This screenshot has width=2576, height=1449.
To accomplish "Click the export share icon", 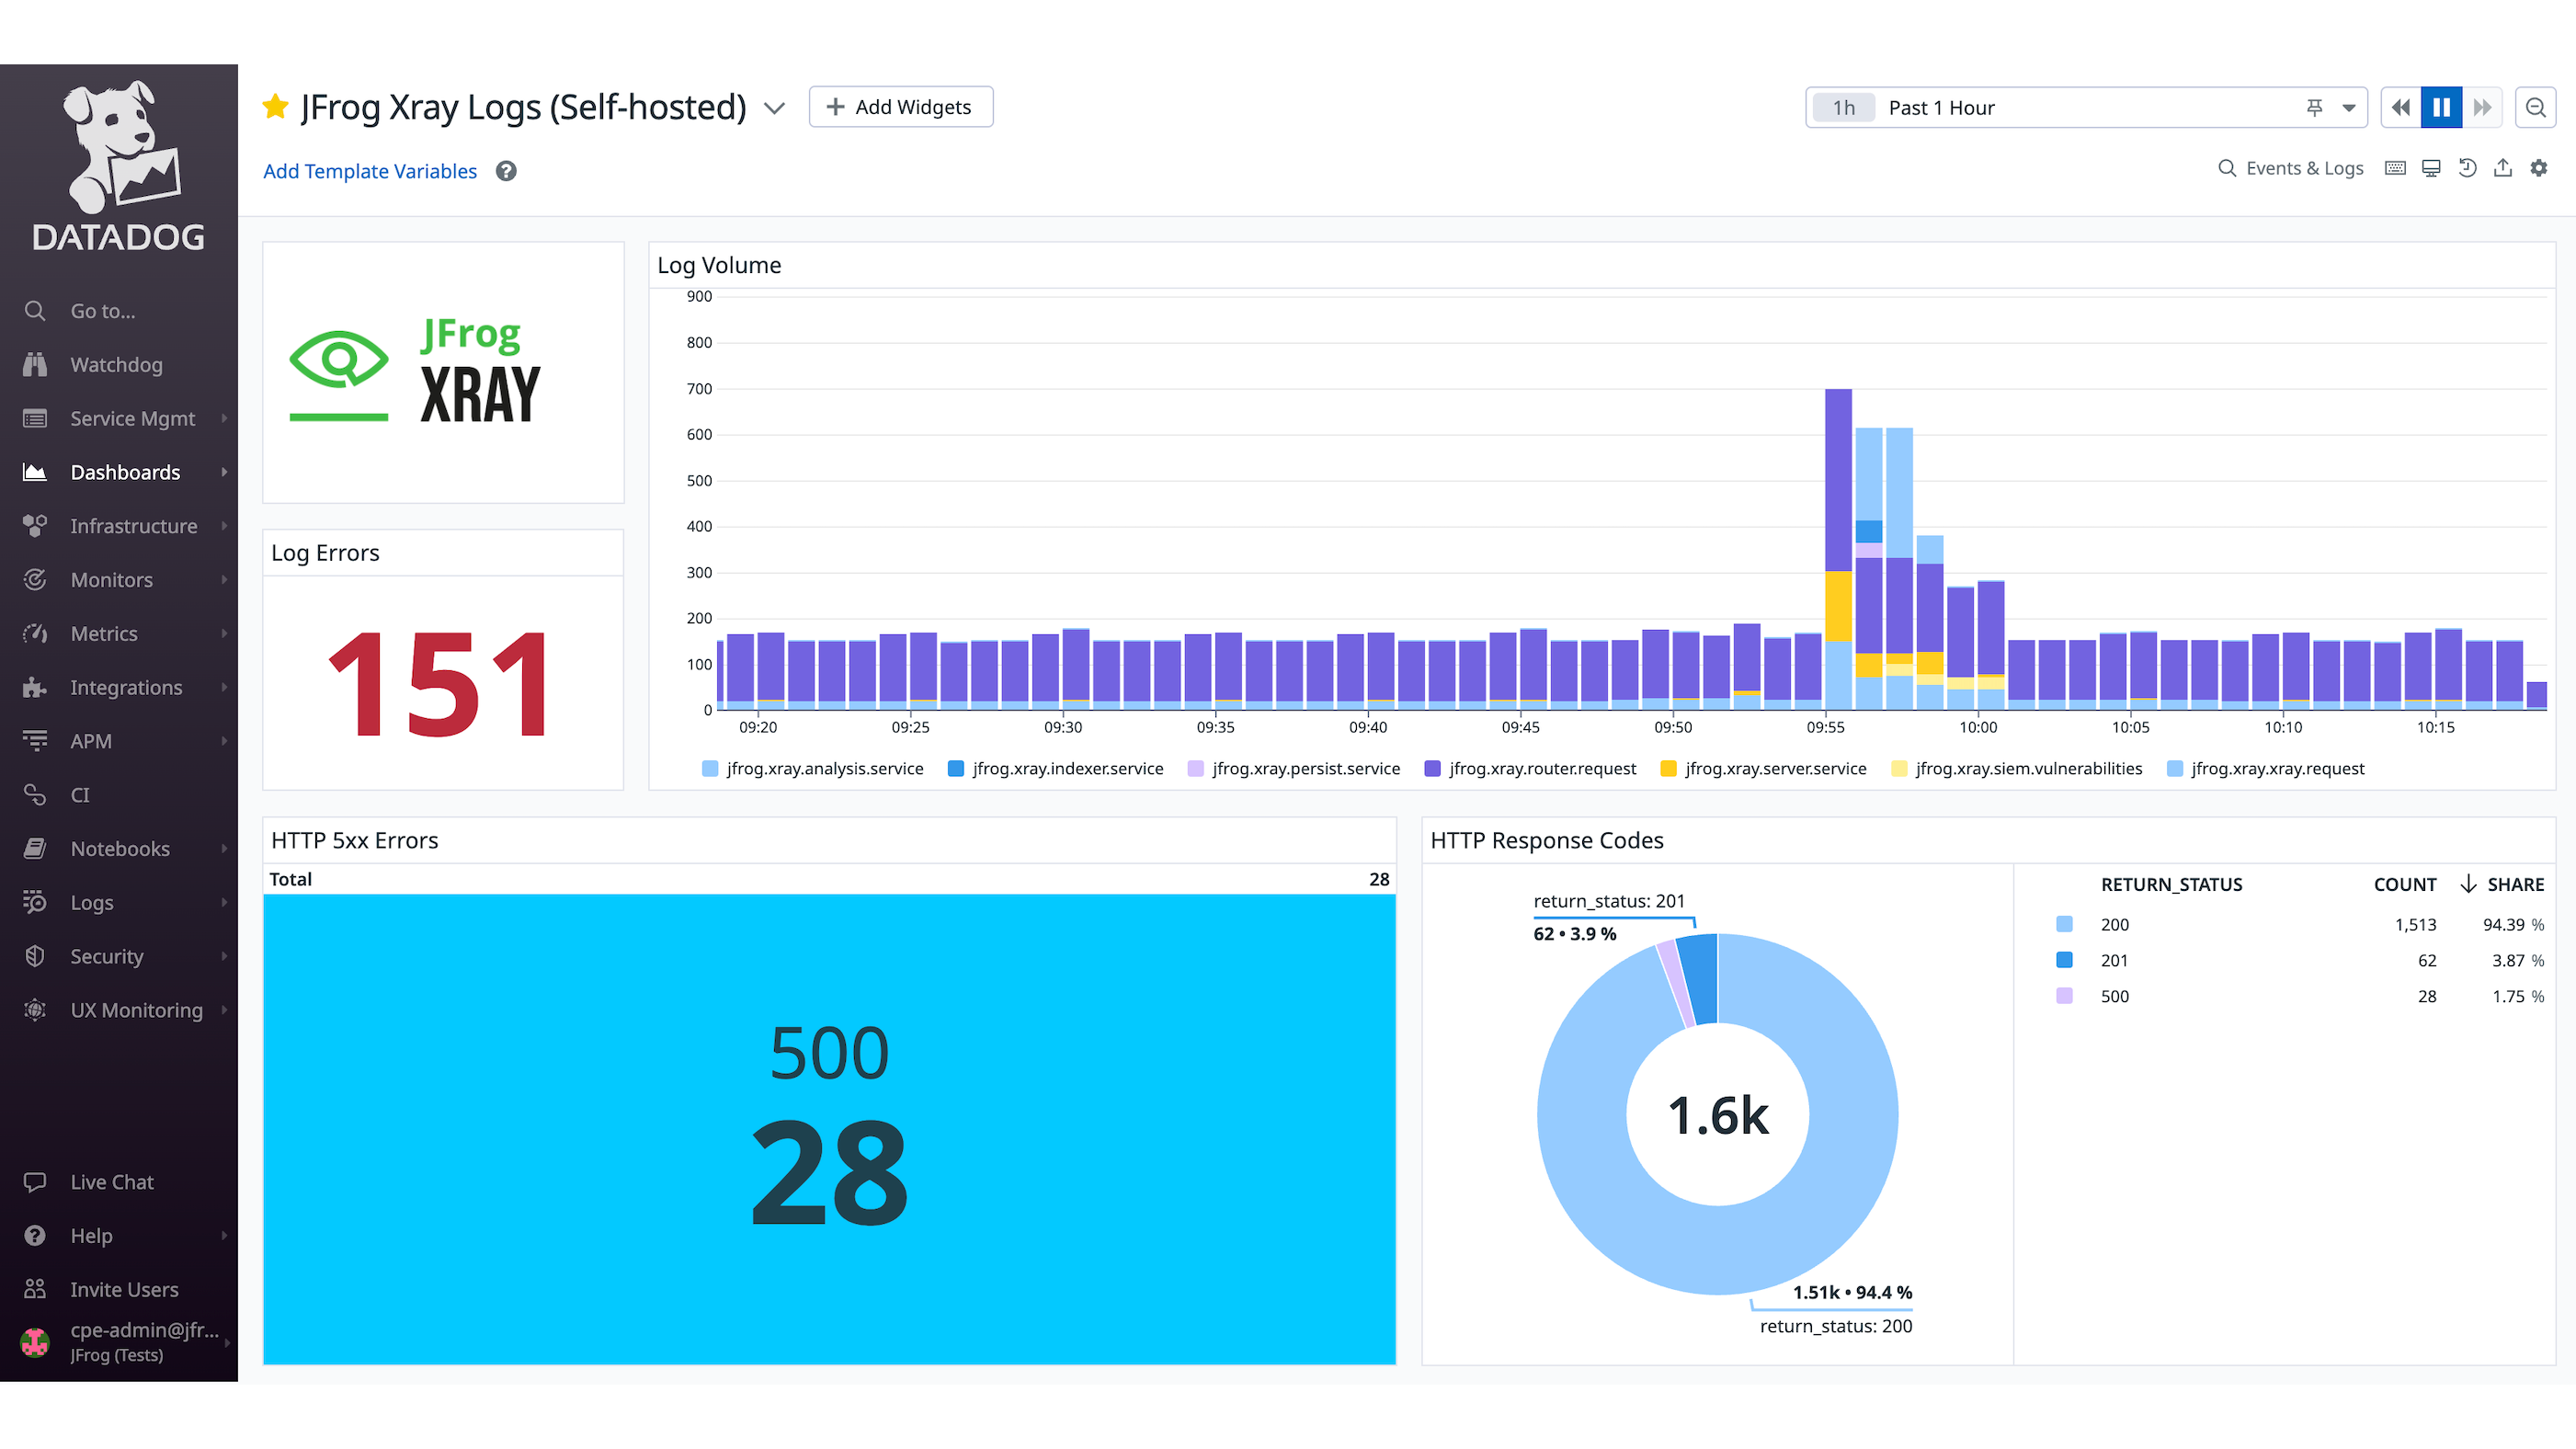I will (2503, 168).
